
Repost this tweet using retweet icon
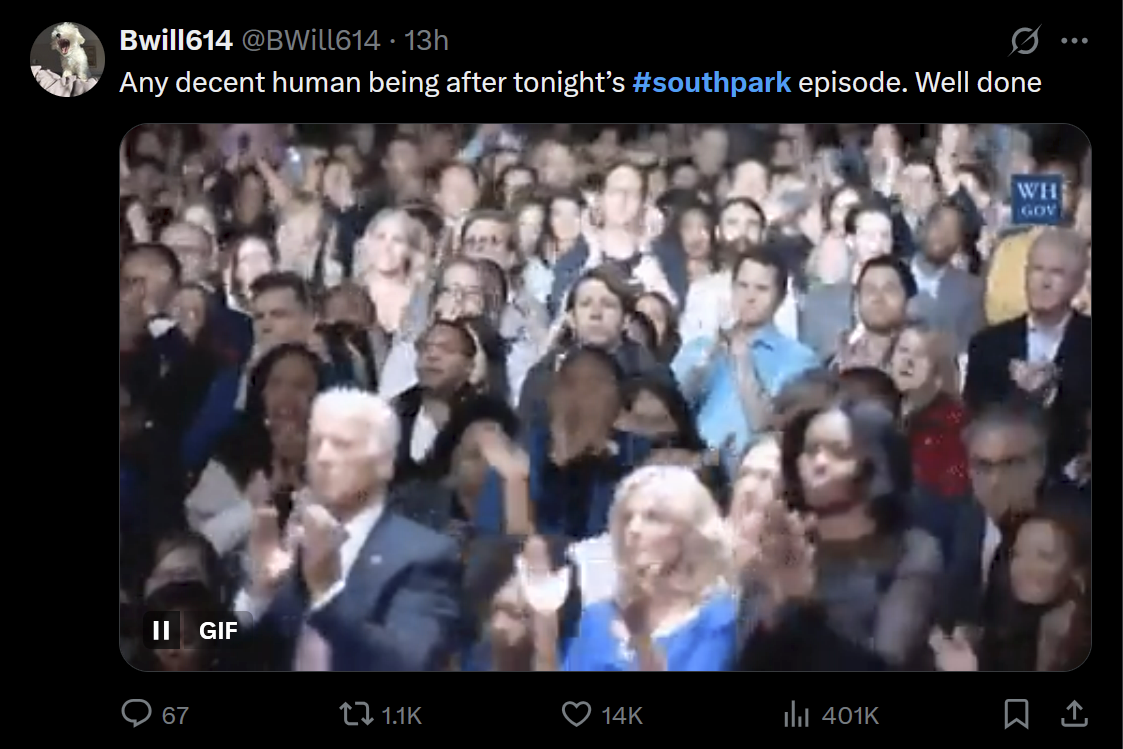coord(355,714)
